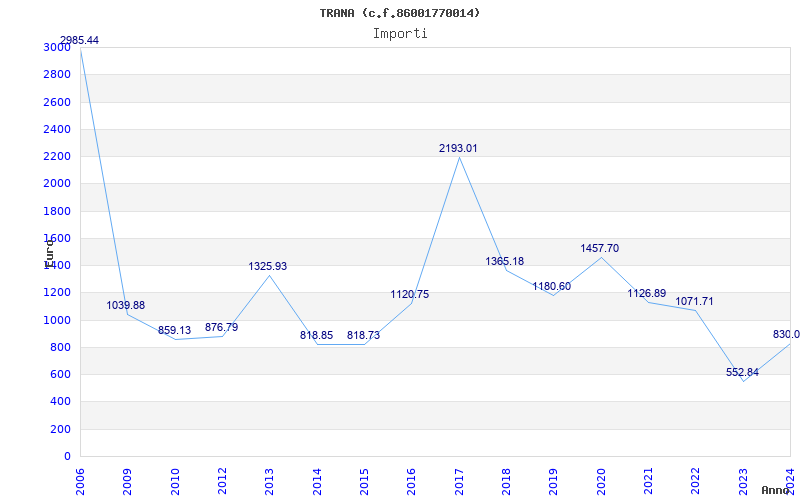Viewport: 800px width, 500px height.
Task: Select the 2000 y-axis tick label
Action: 57,184
